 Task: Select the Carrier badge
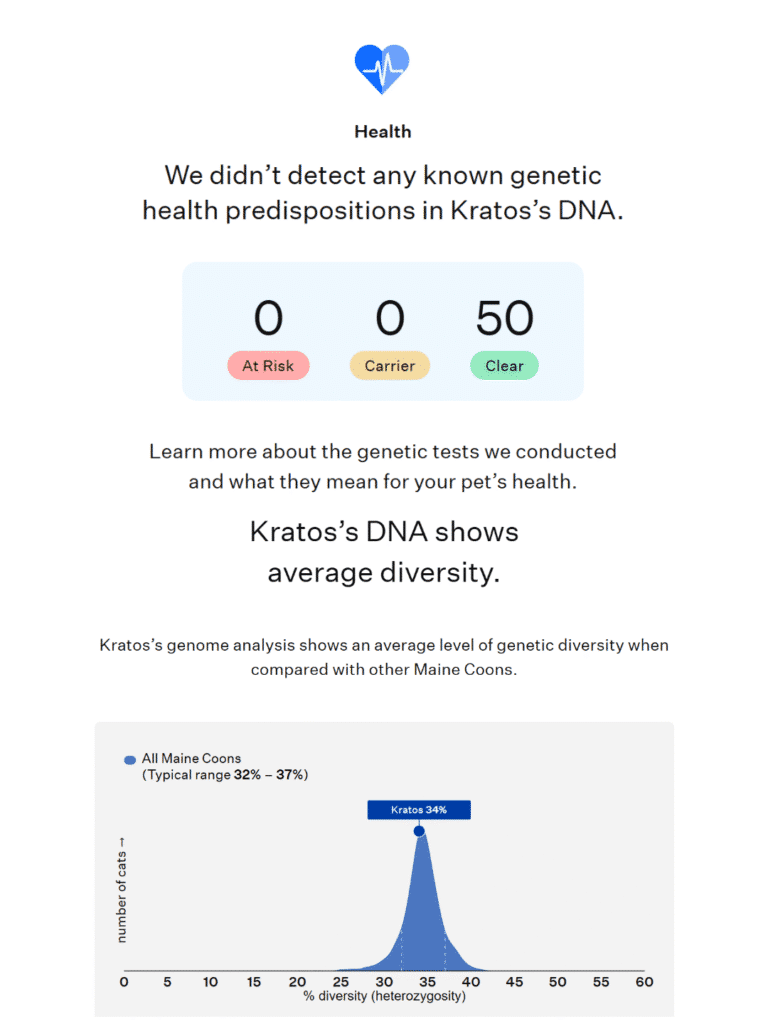pos(390,366)
